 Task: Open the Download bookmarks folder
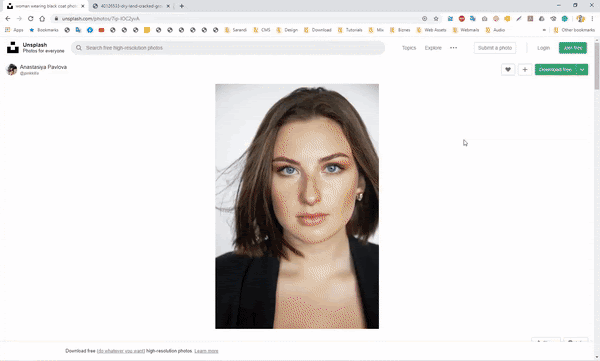point(318,30)
